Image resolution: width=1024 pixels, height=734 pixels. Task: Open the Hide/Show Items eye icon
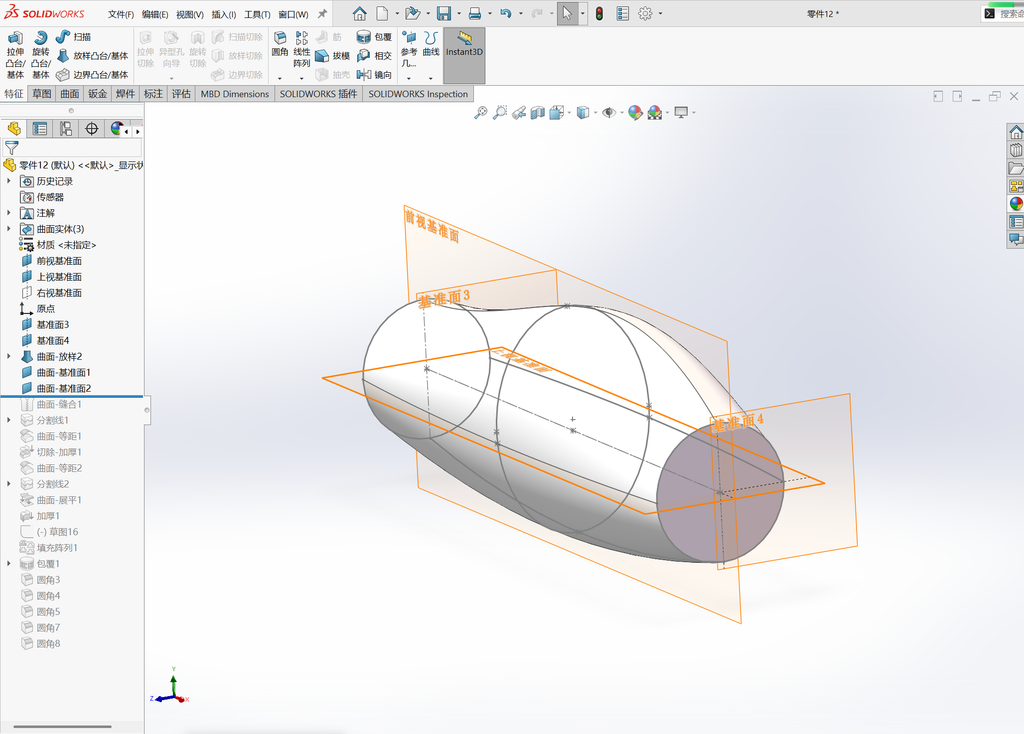click(609, 113)
